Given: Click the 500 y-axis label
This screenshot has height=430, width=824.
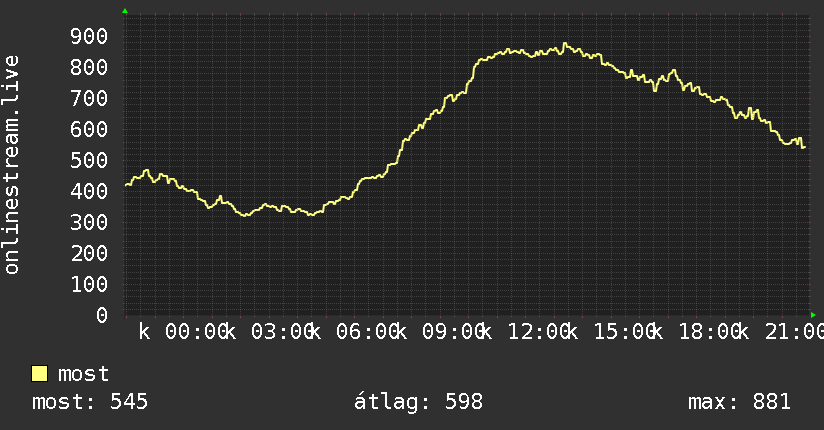Looking at the screenshot, I should [89, 160].
